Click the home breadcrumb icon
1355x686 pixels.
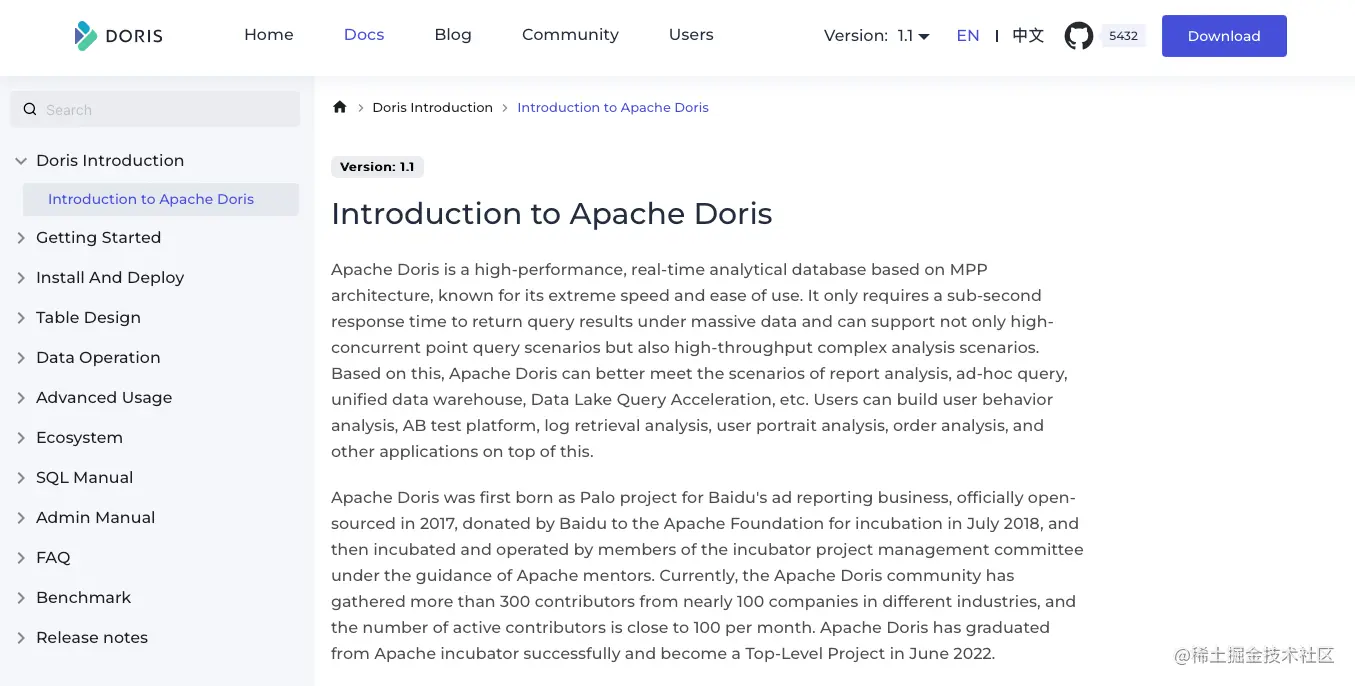click(340, 107)
